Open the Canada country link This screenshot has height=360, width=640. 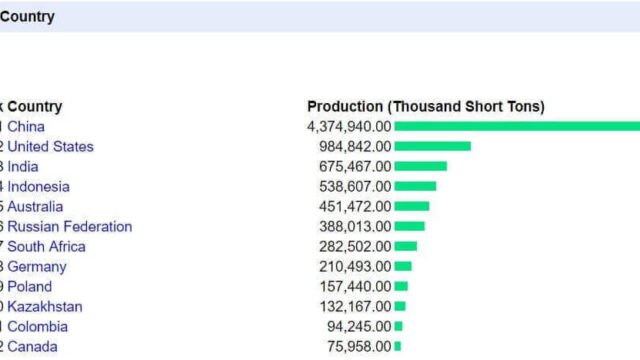coord(32,347)
